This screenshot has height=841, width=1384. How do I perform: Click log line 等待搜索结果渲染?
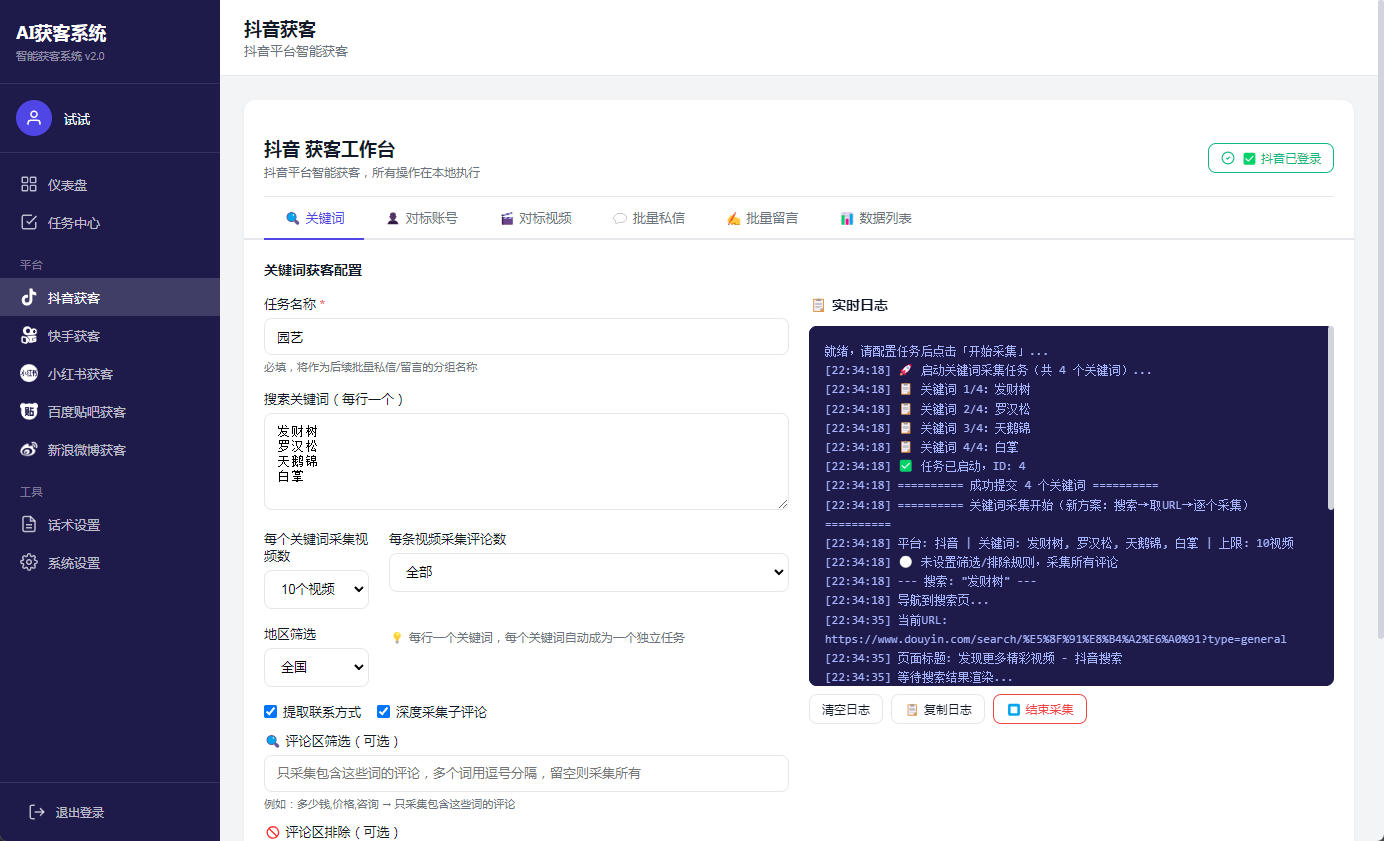(x=919, y=677)
